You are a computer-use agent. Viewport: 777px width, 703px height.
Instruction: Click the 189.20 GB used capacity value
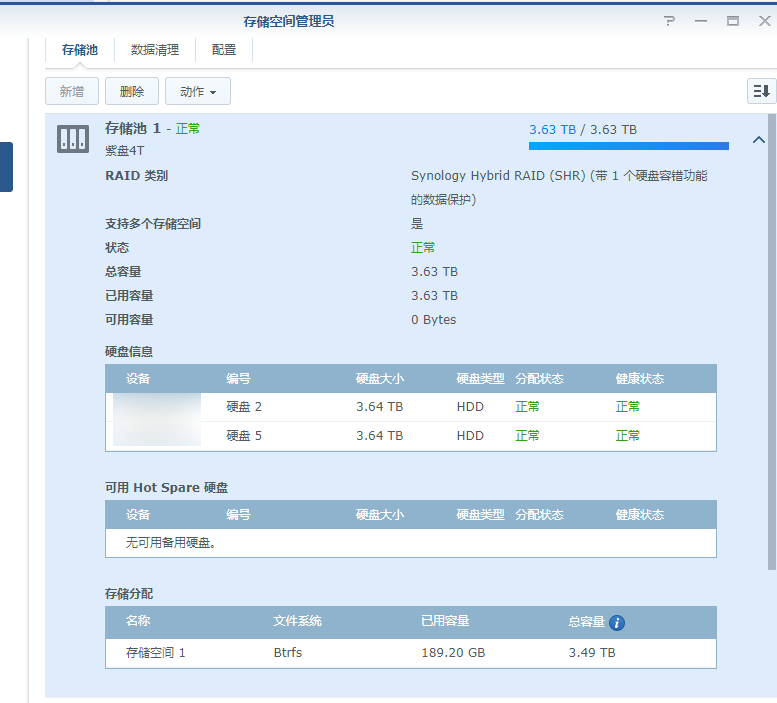(453, 653)
